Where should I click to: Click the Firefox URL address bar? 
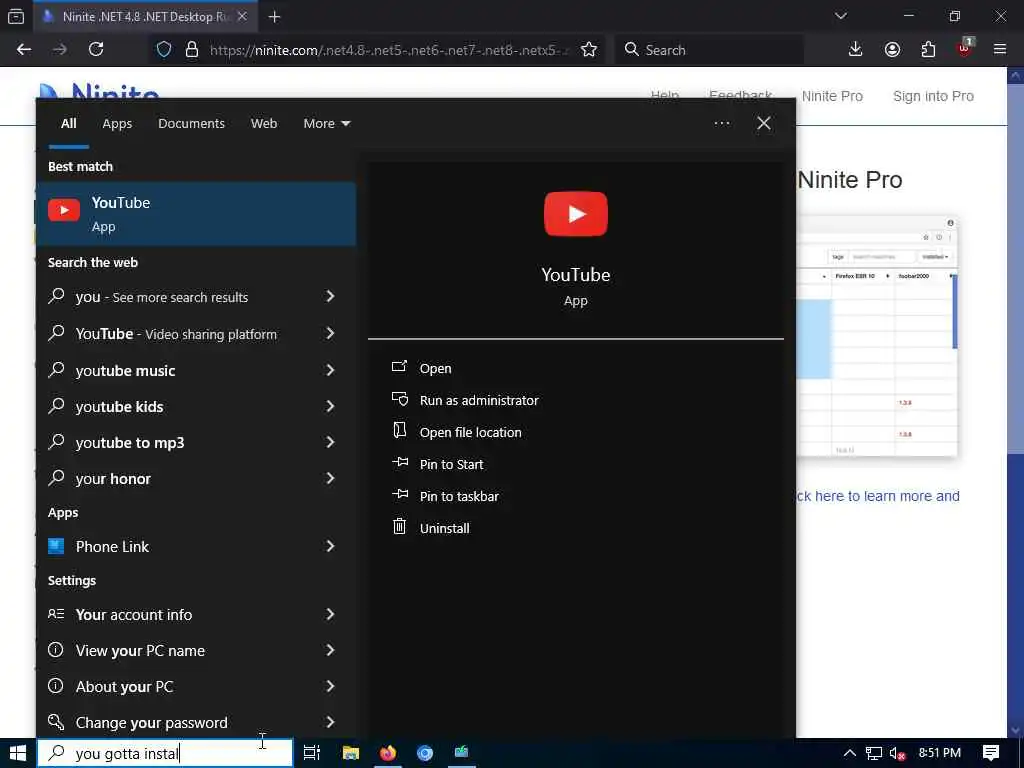389,50
